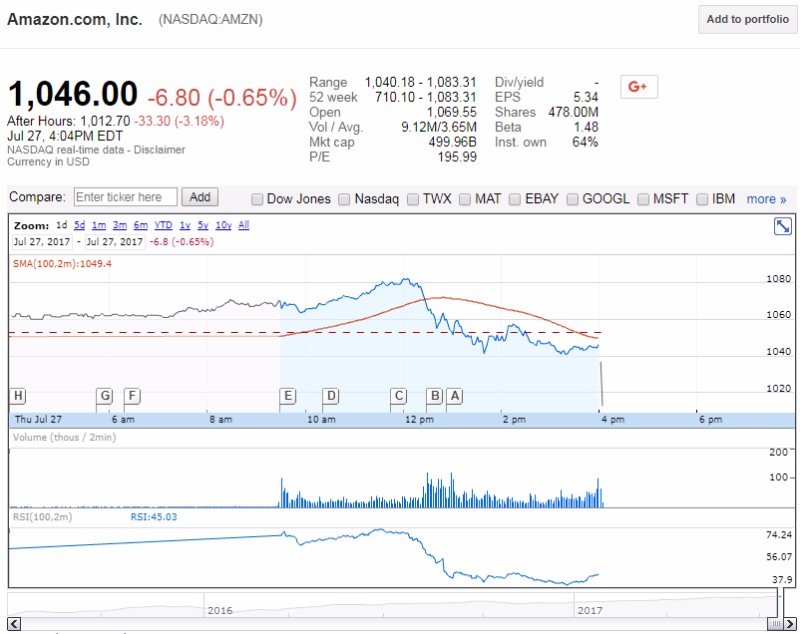This screenshot has height=634, width=800.
Task: Switch chart zoom to 3m
Action: [x=120, y=225]
